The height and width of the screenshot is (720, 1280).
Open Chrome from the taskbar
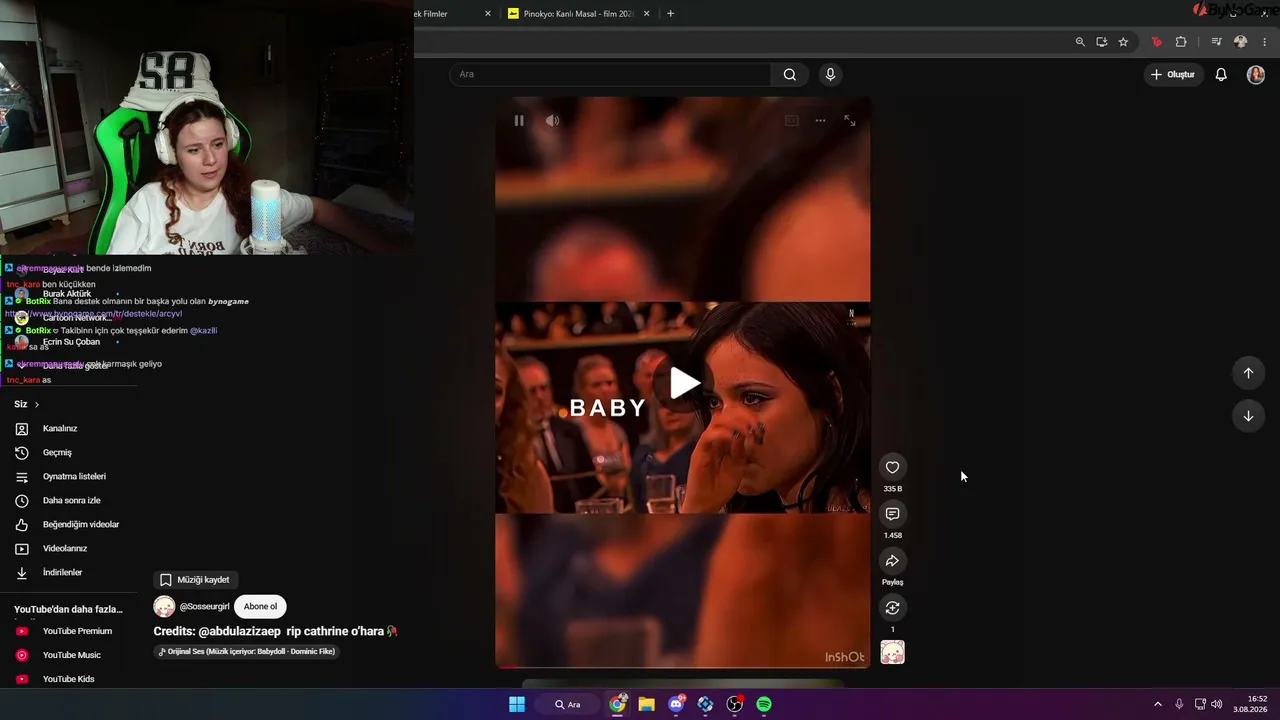coord(618,705)
